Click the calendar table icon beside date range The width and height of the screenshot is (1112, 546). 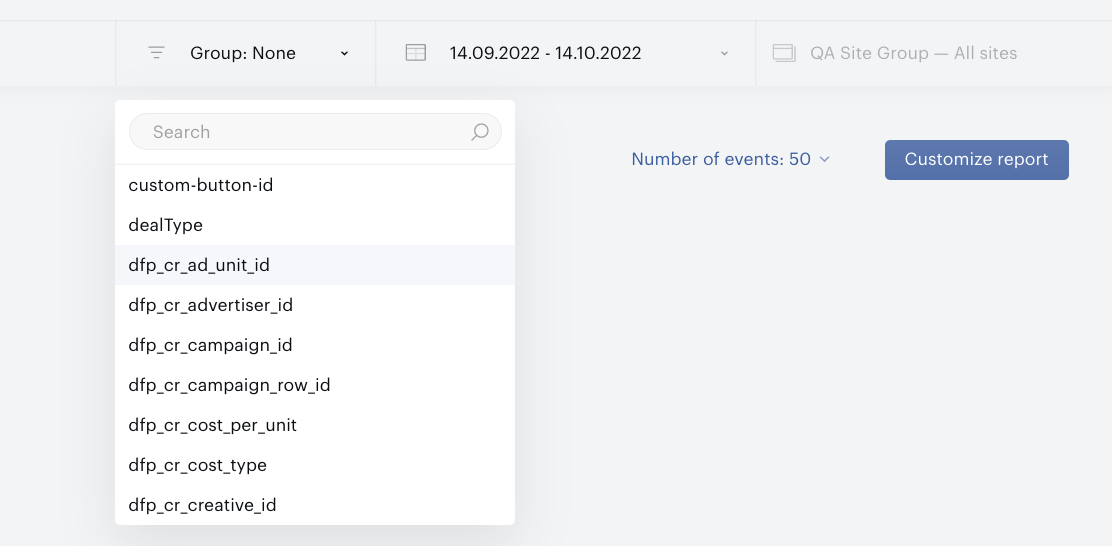[416, 53]
